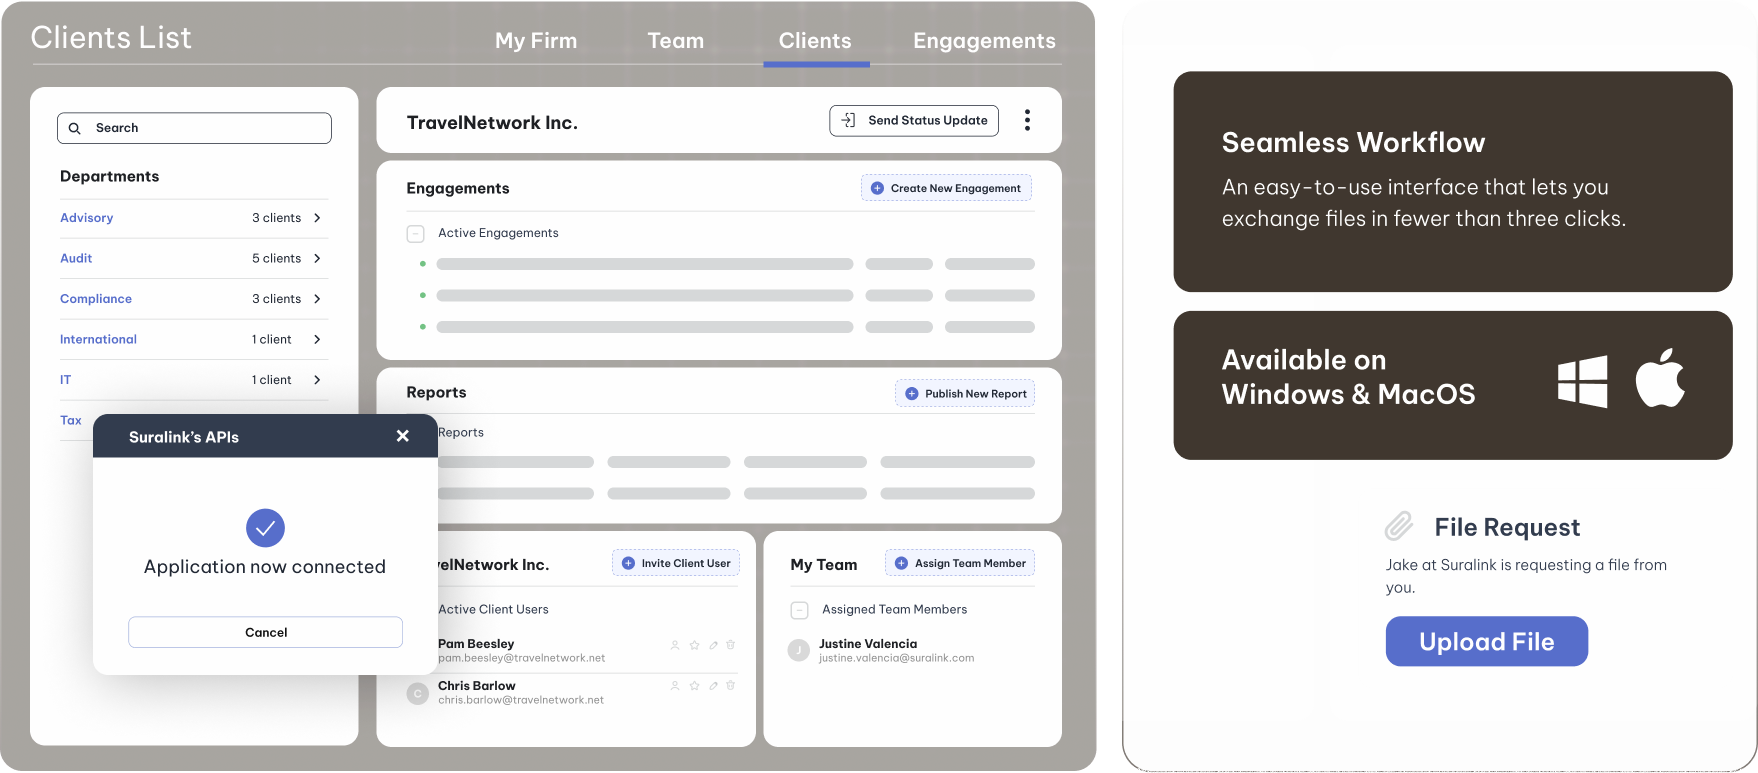
Task: Click the '5 clients' count for Audit
Action: pyautogui.click(x=276, y=258)
